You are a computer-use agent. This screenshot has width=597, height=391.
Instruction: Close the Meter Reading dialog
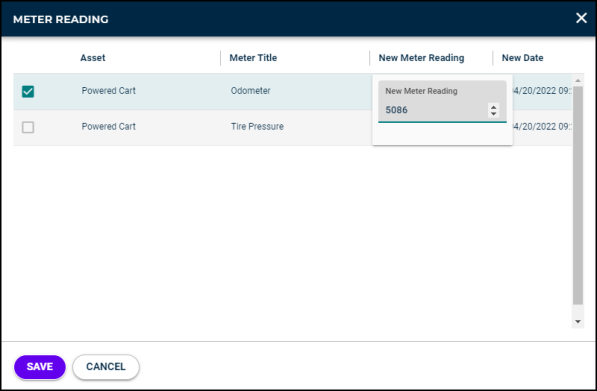pos(581,18)
